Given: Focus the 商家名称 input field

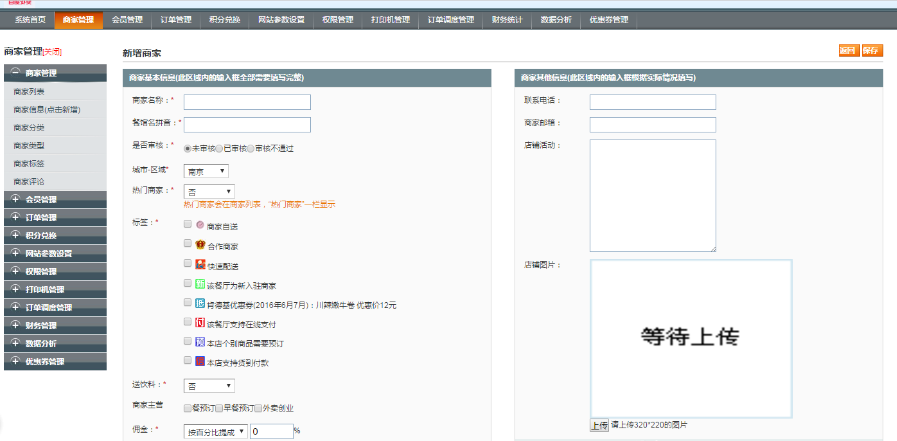Looking at the screenshot, I should coord(247,102).
